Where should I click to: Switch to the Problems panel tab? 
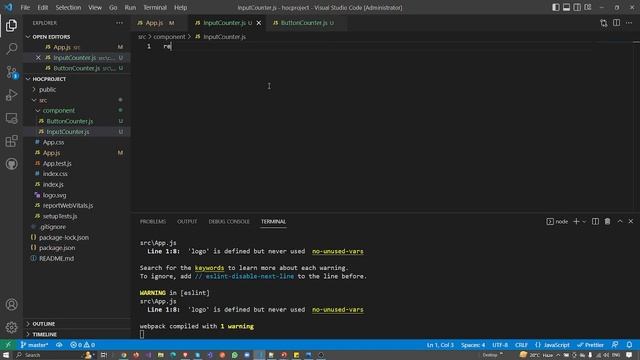point(153,221)
